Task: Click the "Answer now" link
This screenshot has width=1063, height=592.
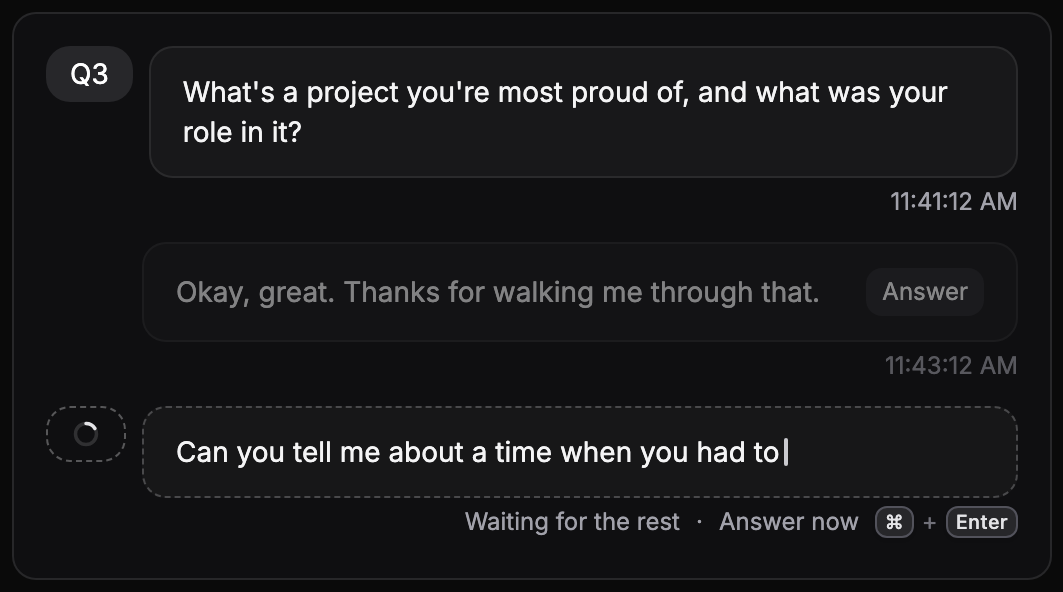Action: point(788,522)
